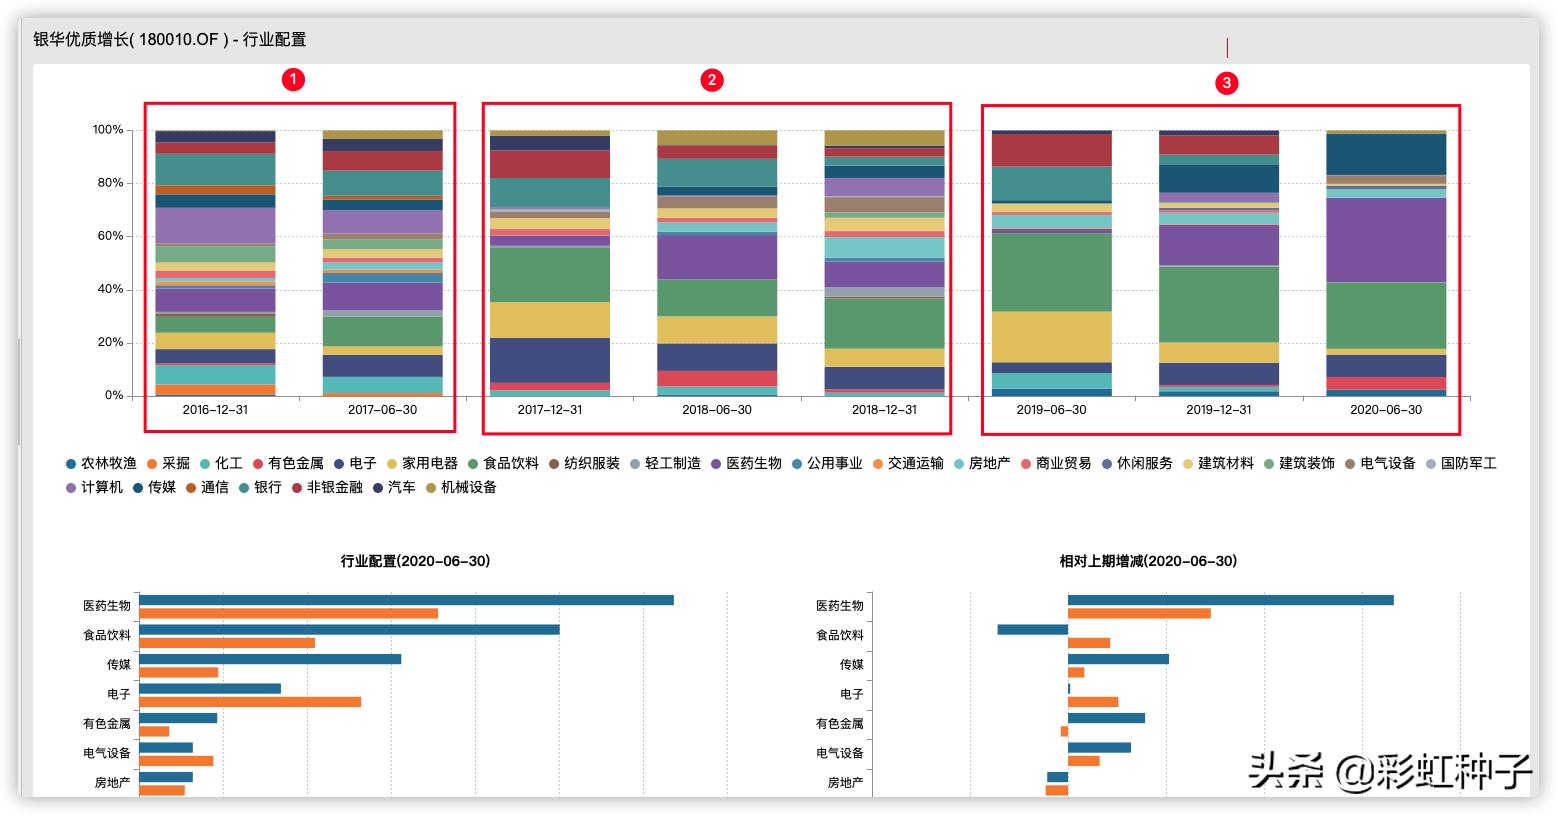Click the 银行 legend entry
This screenshot has width=1557, height=815.
pyautogui.click(x=260, y=488)
